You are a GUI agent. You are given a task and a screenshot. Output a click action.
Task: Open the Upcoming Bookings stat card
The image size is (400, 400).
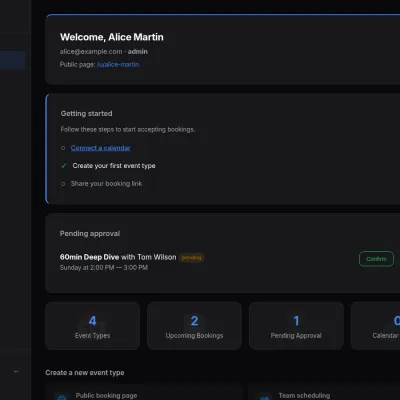click(x=194, y=326)
